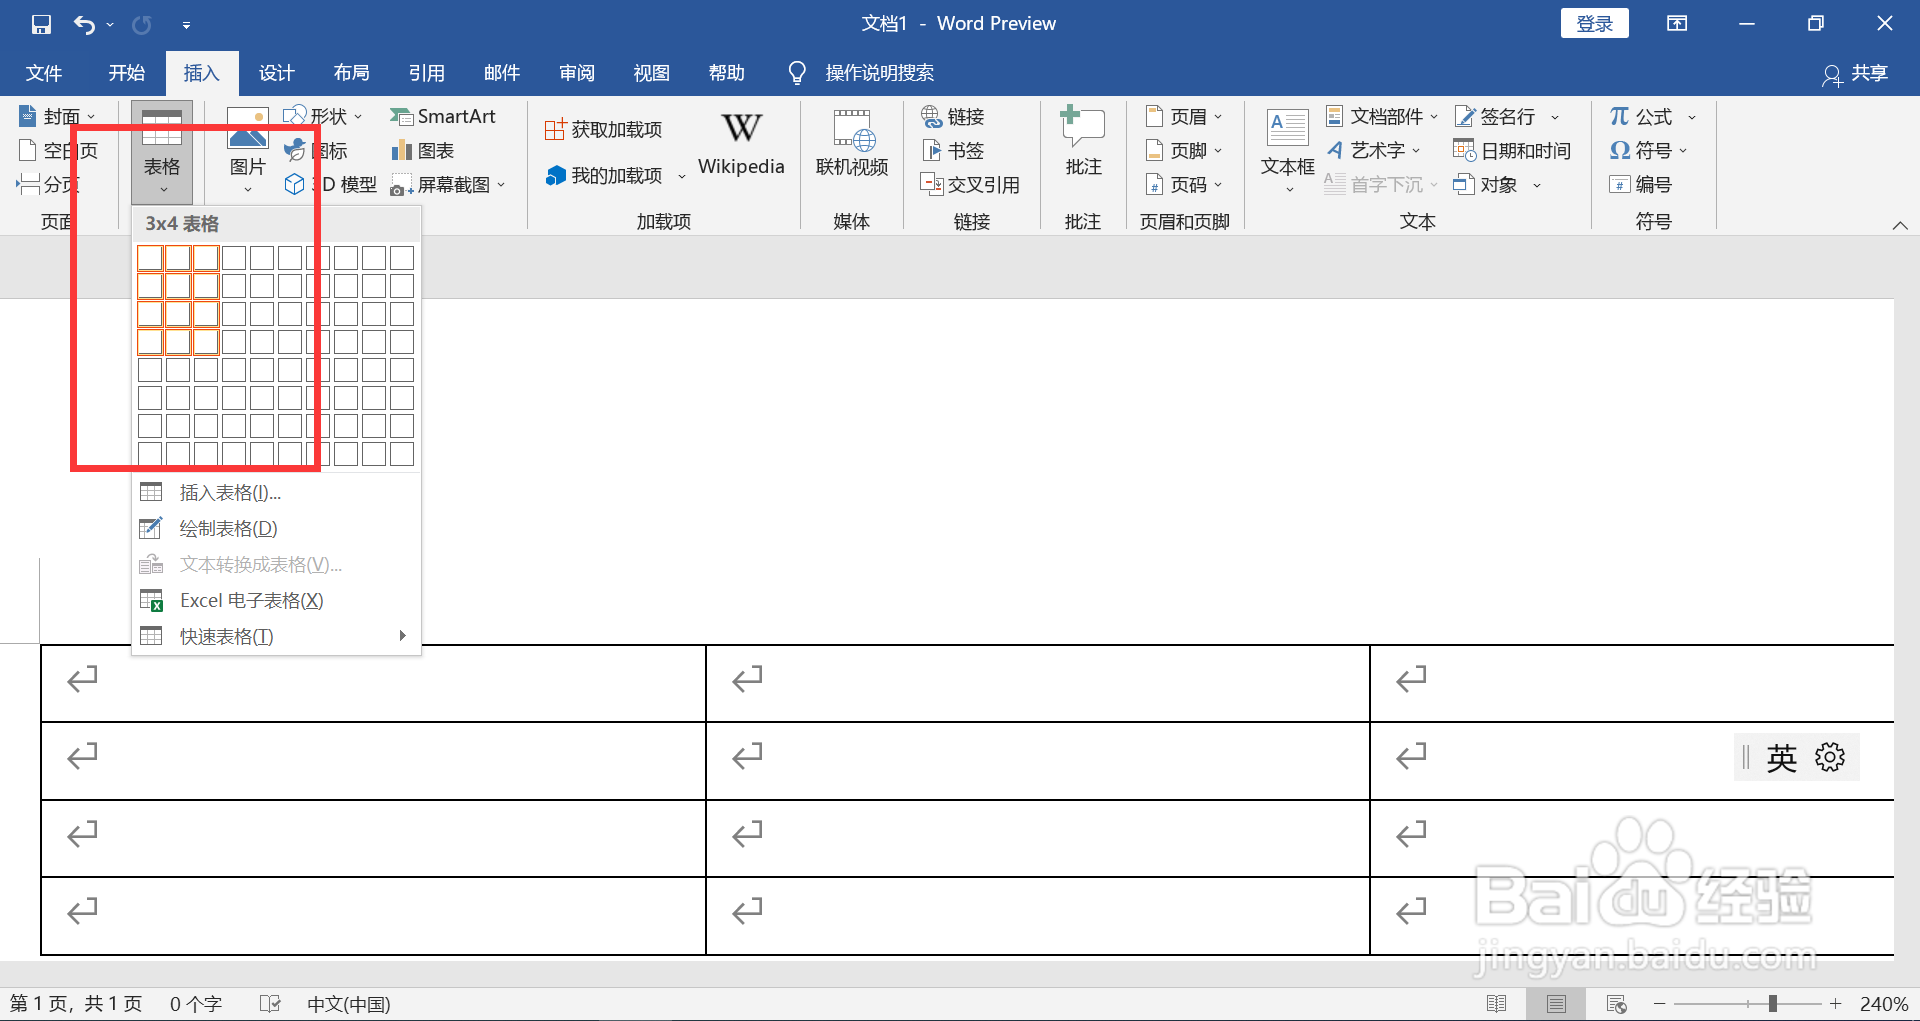Expand the 快速表格(T) submenu
Image resolution: width=1920 pixels, height=1021 pixels.
click(x=275, y=637)
